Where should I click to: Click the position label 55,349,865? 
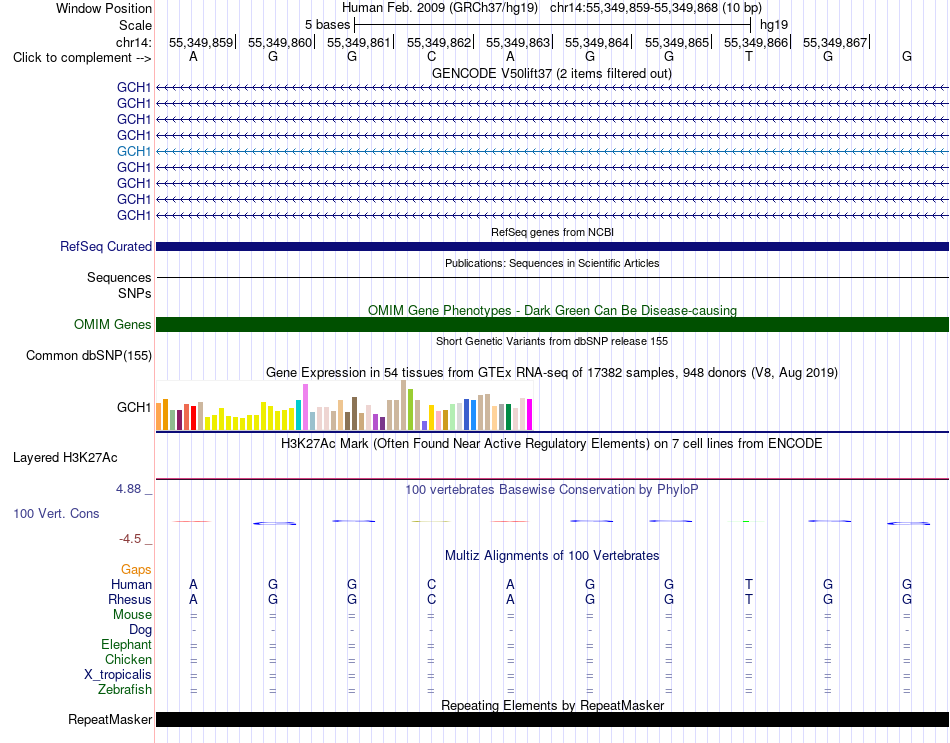pos(677,42)
